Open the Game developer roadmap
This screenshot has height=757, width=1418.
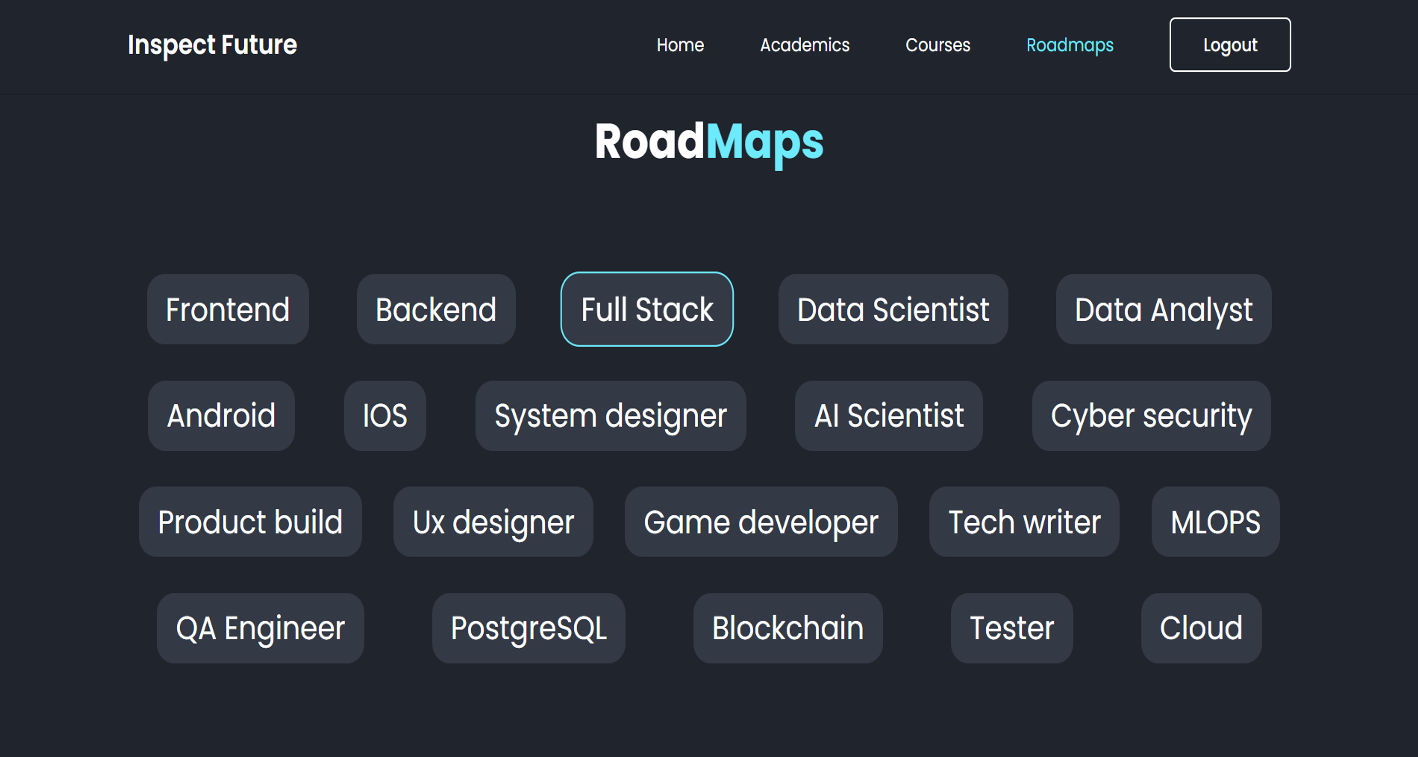pyautogui.click(x=761, y=521)
